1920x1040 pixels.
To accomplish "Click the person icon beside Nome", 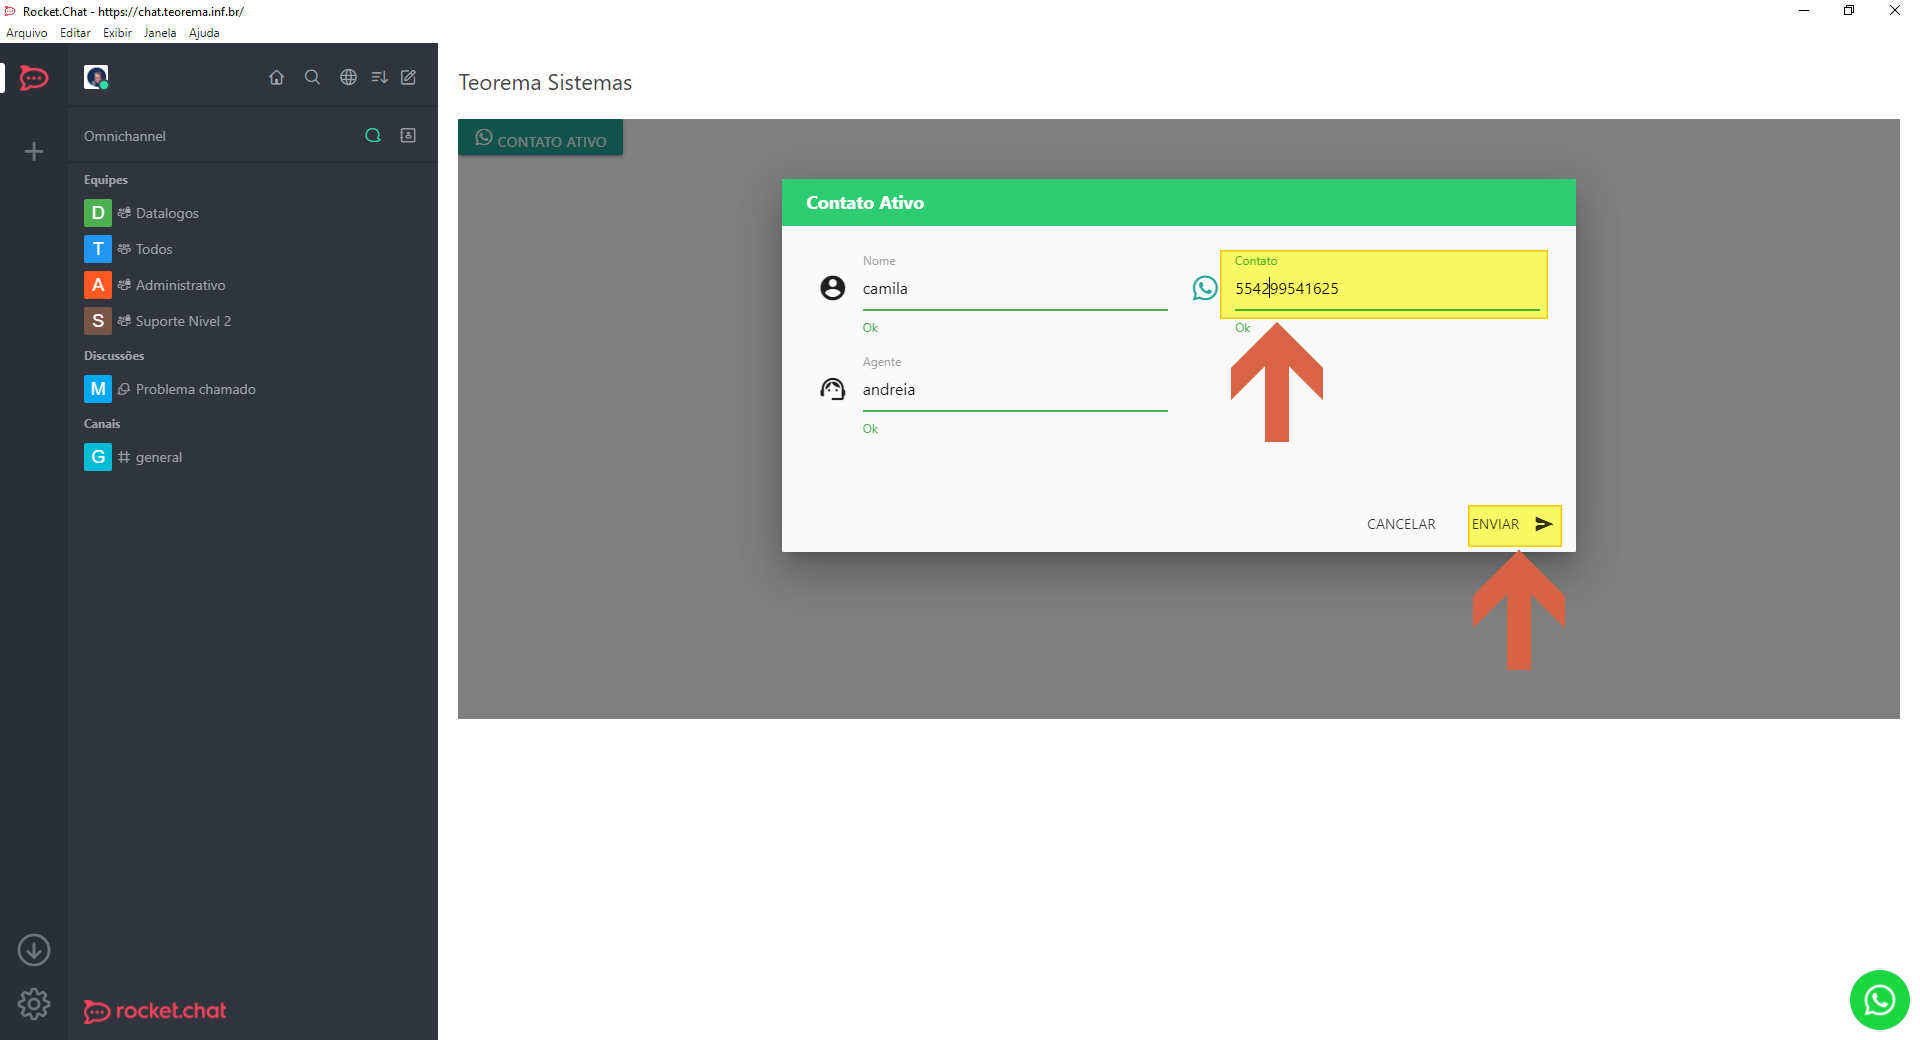I will 832,288.
